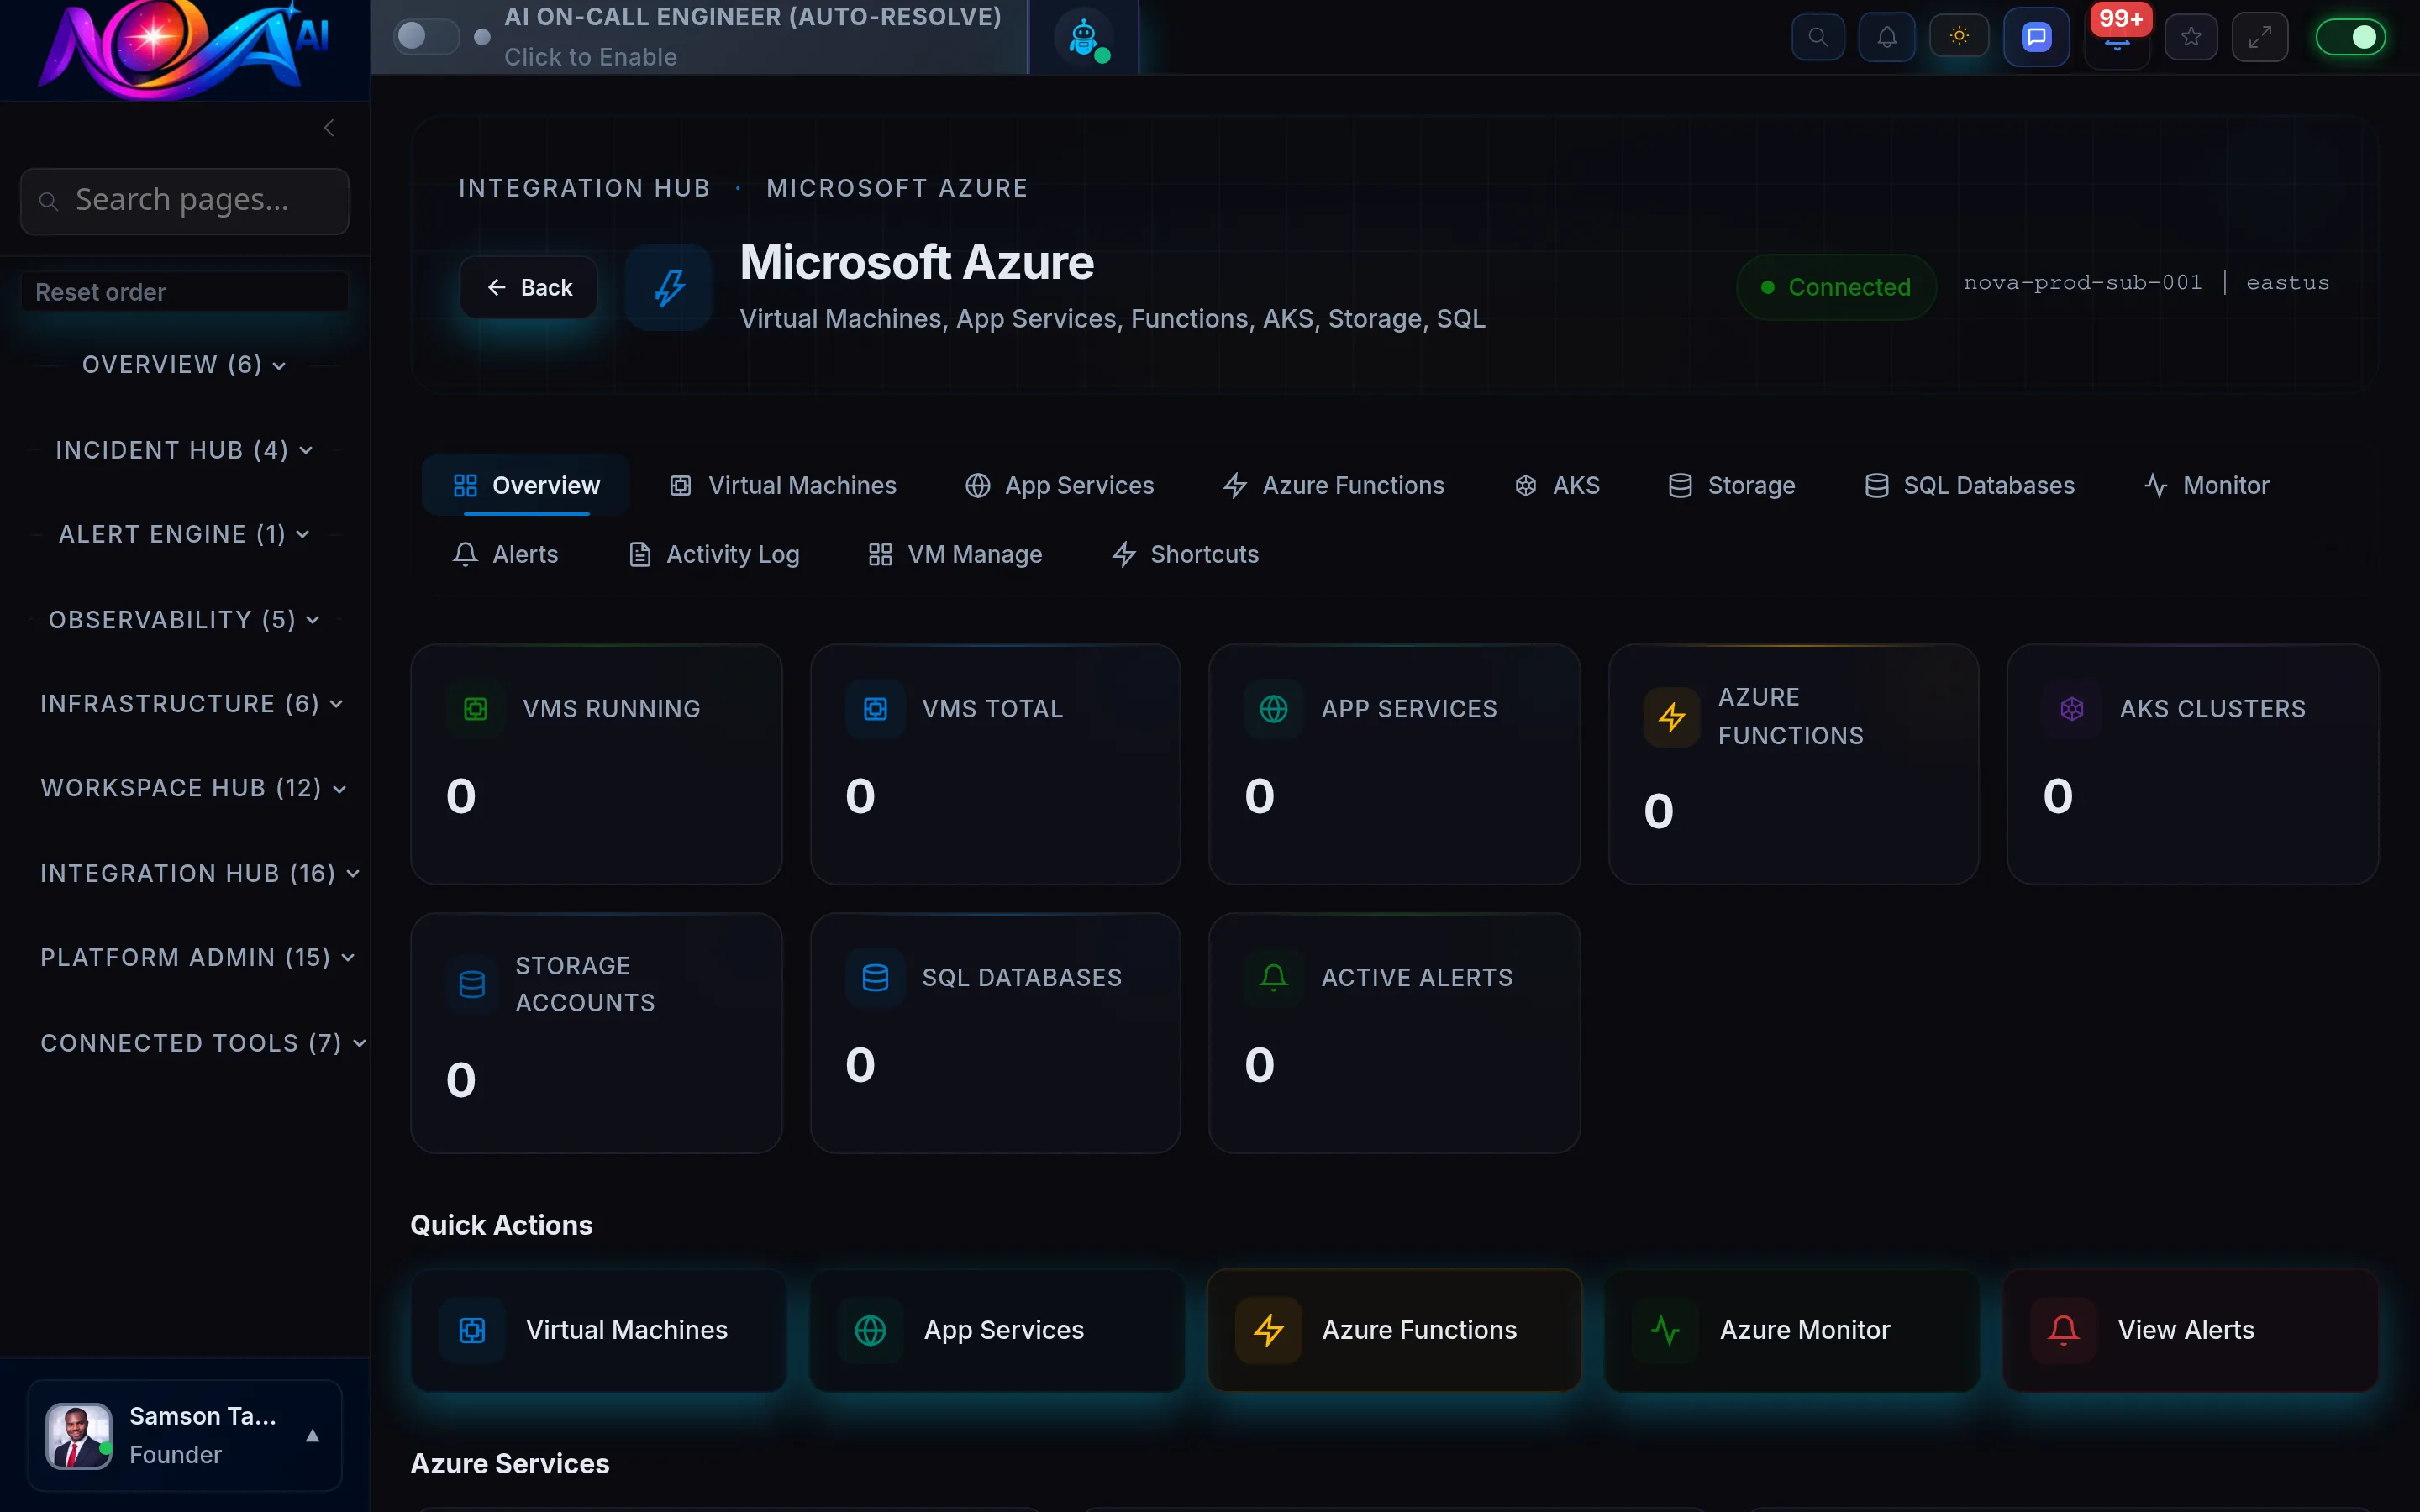Switch theme using the sun icon
Image resolution: width=2420 pixels, height=1512 pixels.
[x=1958, y=36]
